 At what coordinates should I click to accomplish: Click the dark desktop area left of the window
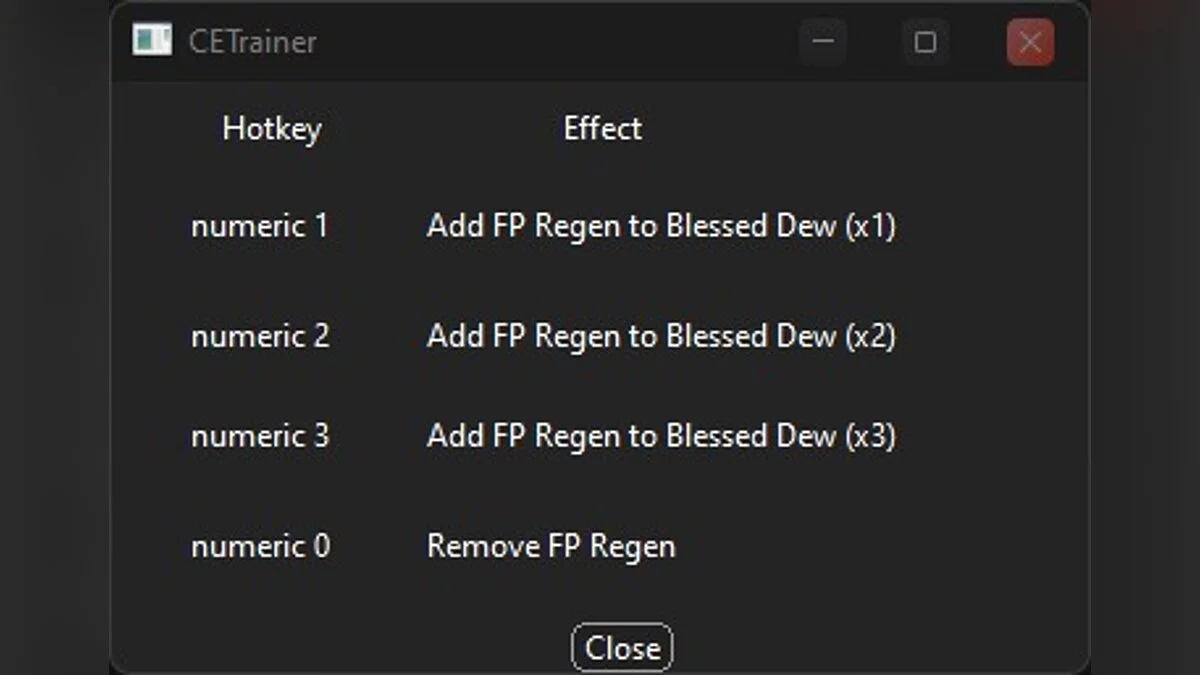55,340
